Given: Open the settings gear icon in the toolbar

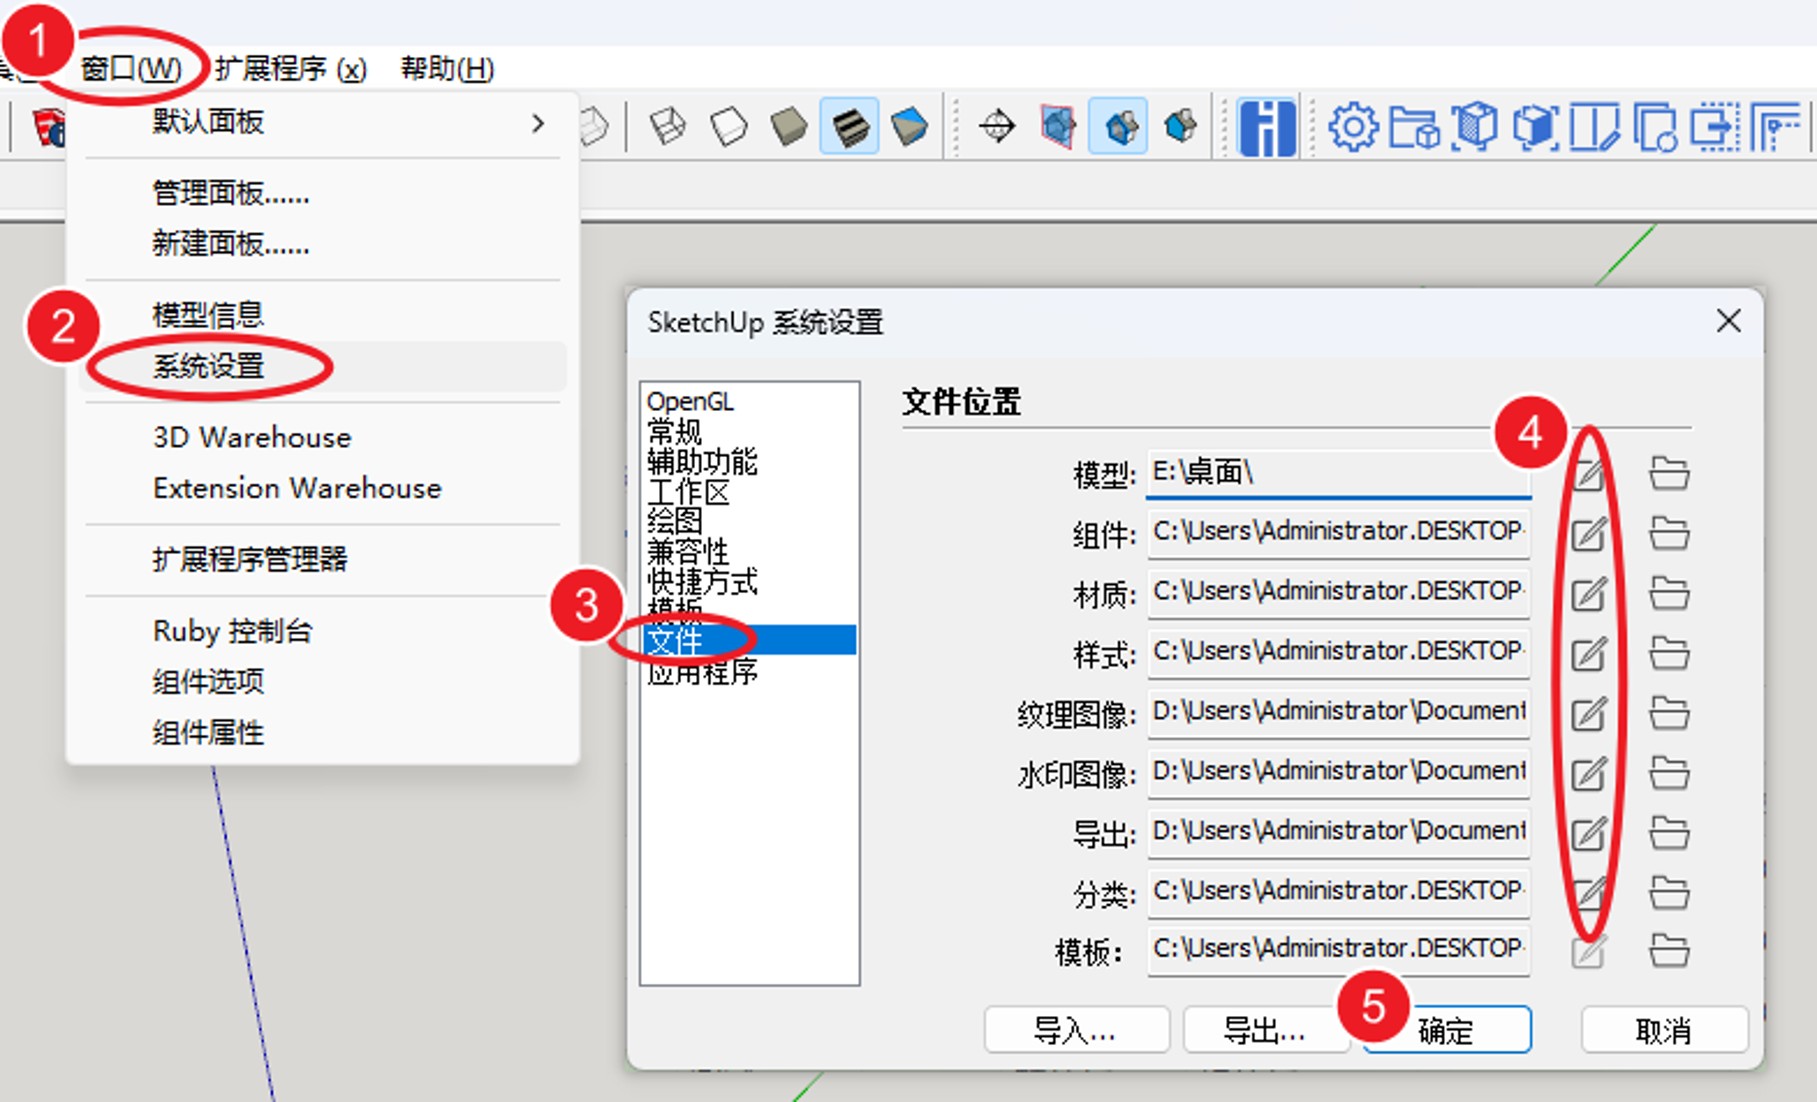Looking at the screenshot, I should (x=1355, y=126).
